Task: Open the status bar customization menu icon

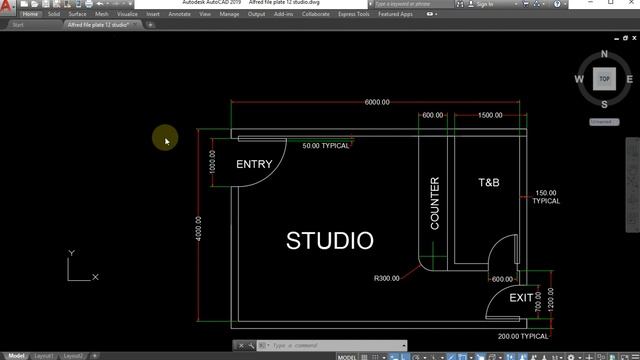Action: click(x=635, y=357)
